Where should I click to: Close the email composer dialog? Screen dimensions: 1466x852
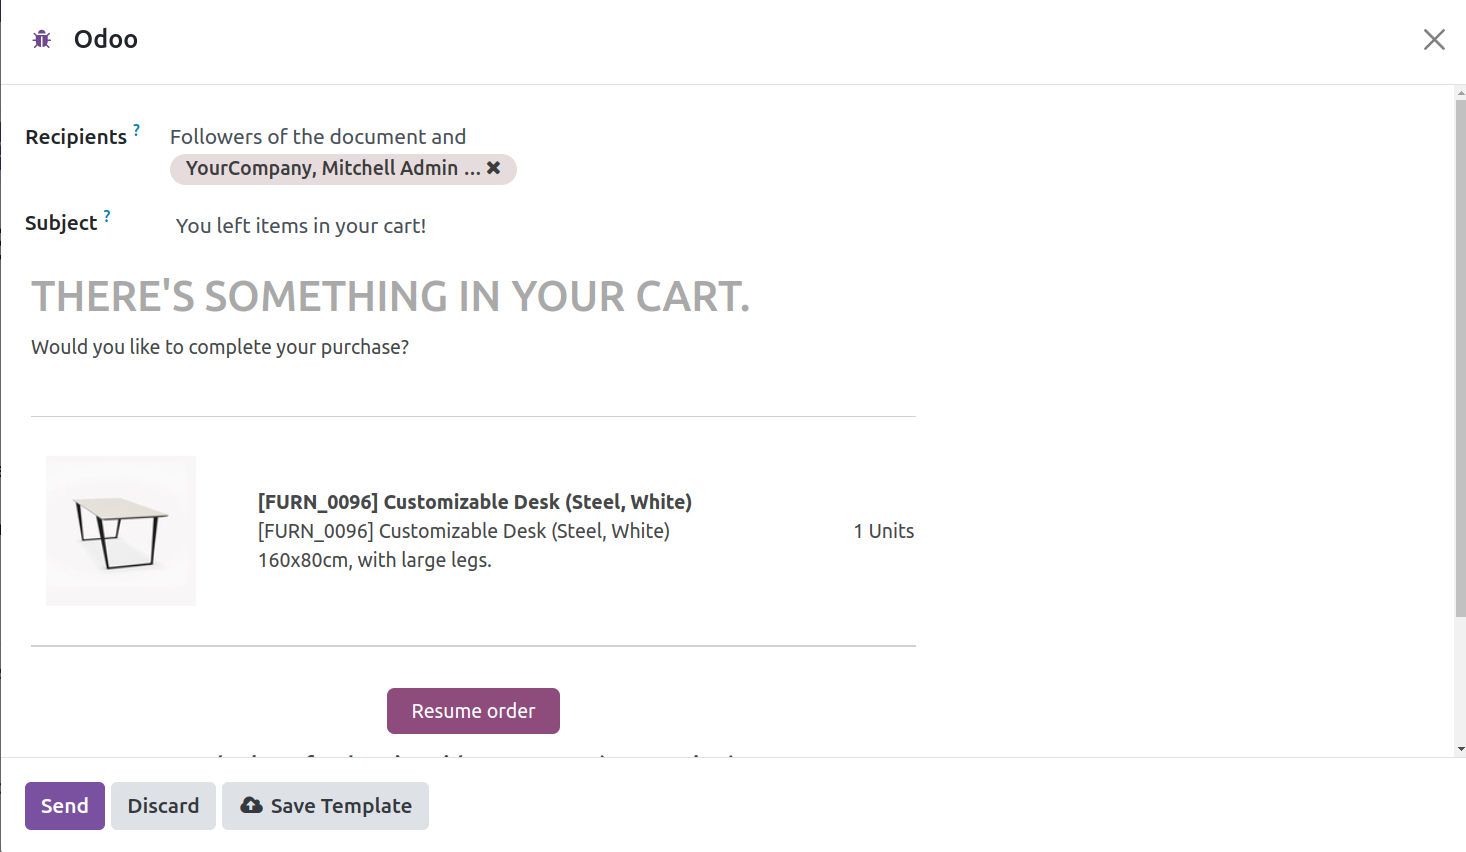1434,39
